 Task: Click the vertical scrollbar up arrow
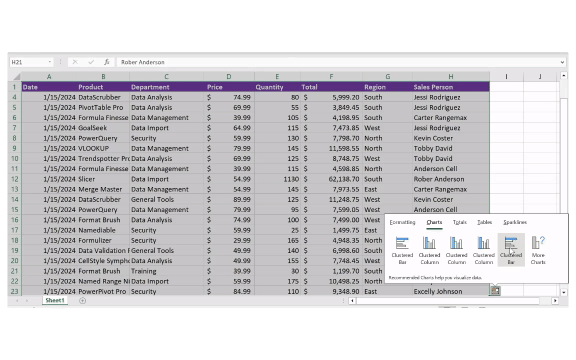point(564,76)
